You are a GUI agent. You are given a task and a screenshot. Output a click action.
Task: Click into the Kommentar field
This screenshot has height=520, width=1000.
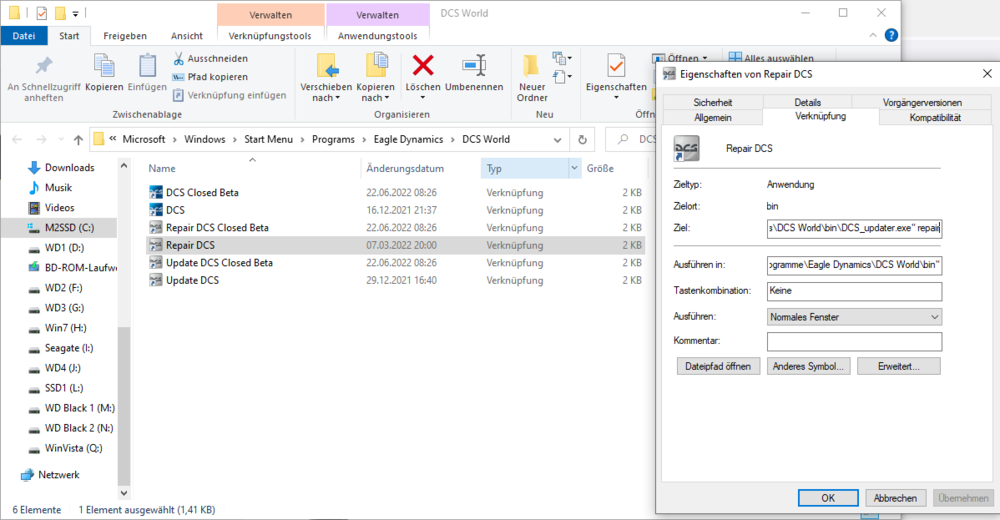click(855, 341)
